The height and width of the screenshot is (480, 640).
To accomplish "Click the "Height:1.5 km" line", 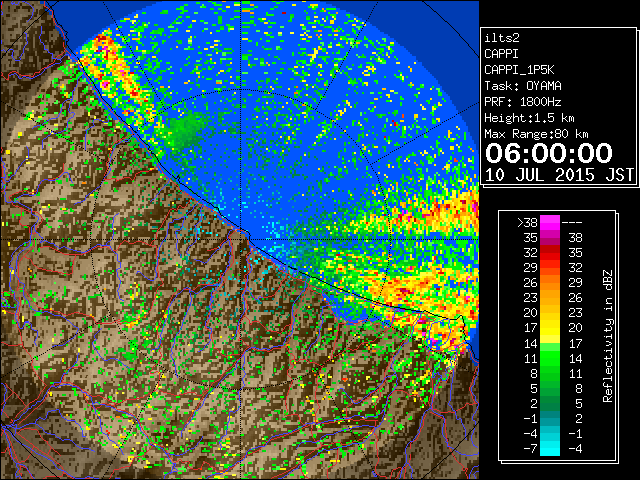I will pyautogui.click(x=529, y=118).
